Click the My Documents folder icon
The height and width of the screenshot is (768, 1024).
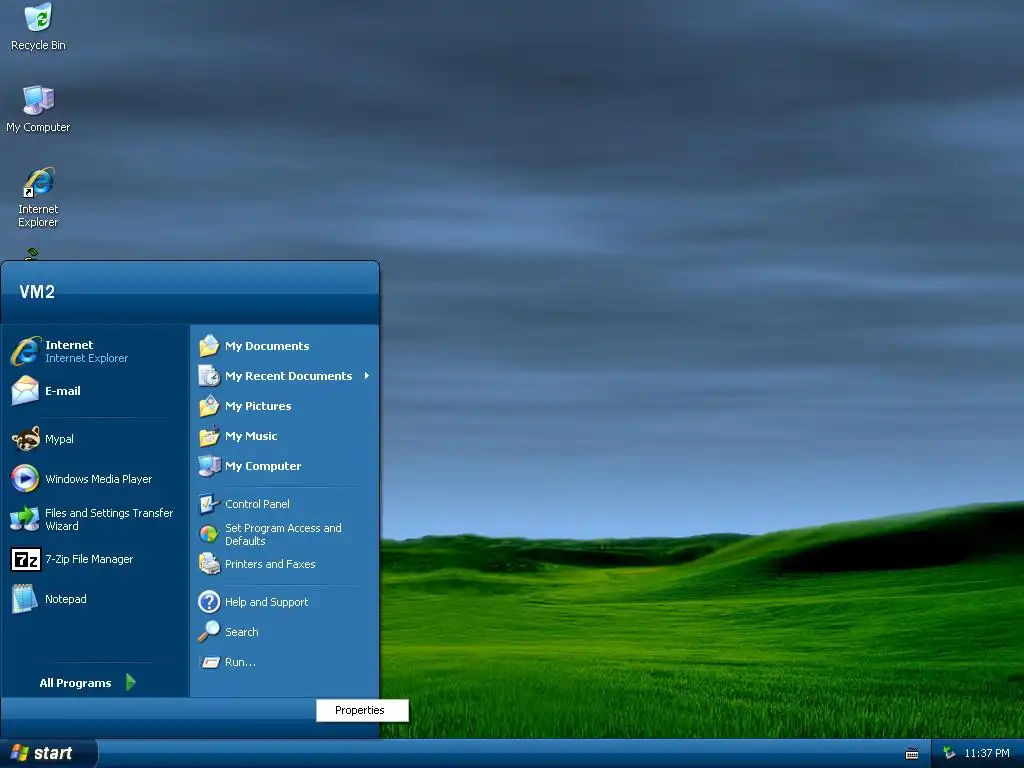coord(209,345)
